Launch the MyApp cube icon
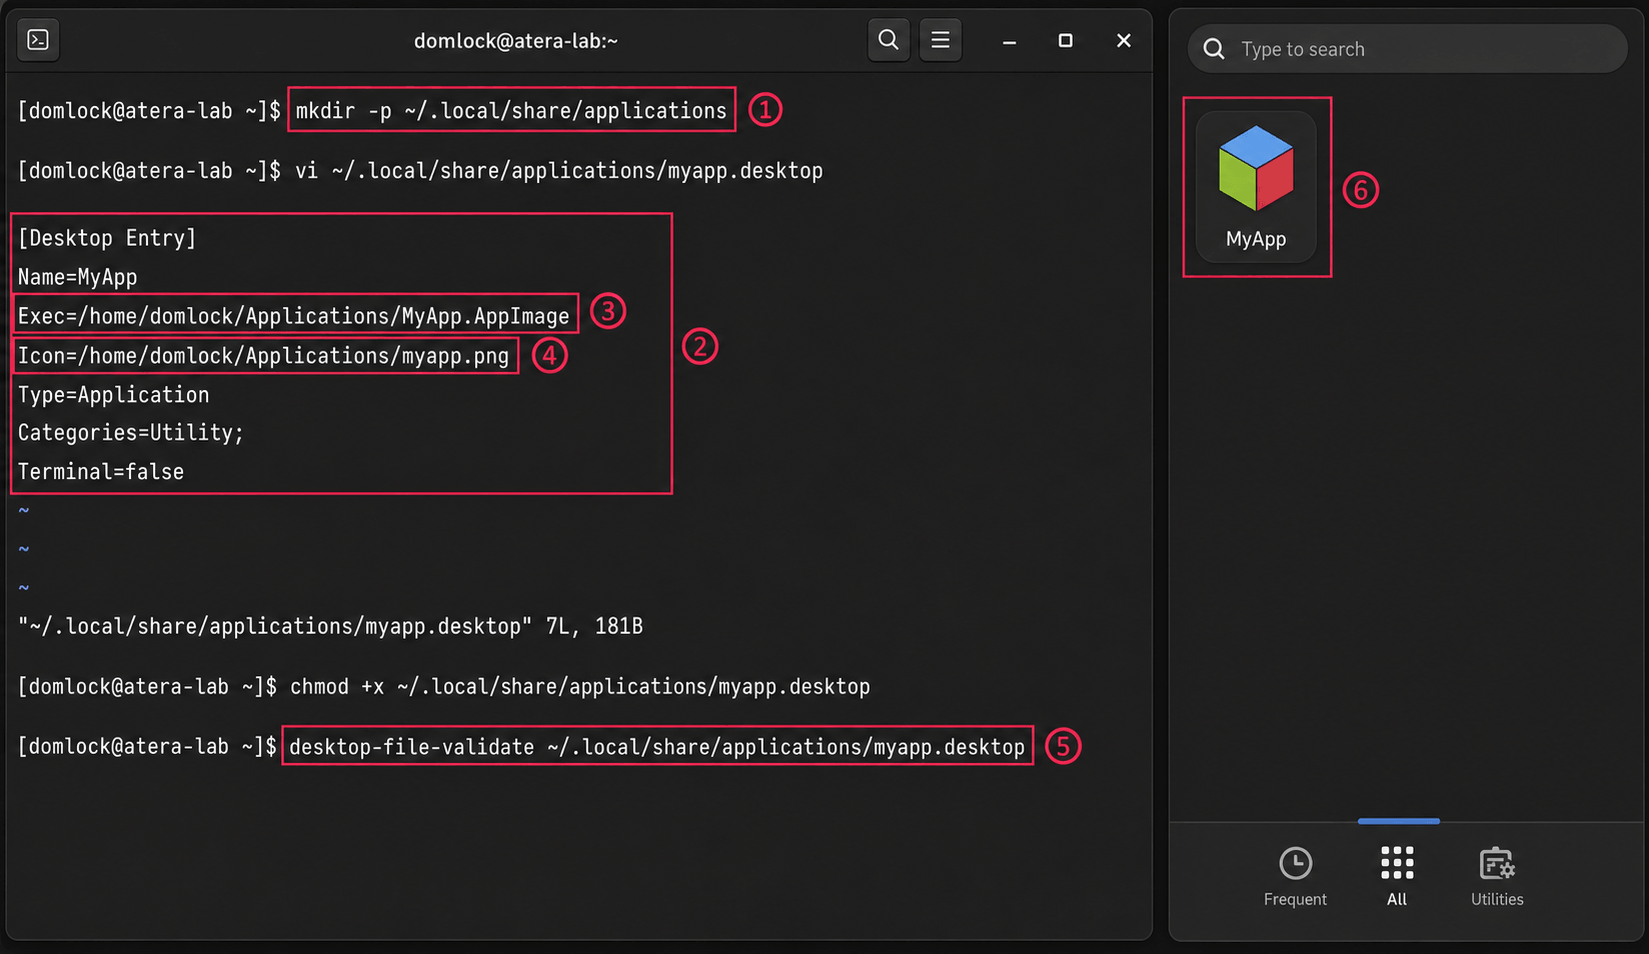Viewport: 1649px width, 954px height. tap(1256, 169)
